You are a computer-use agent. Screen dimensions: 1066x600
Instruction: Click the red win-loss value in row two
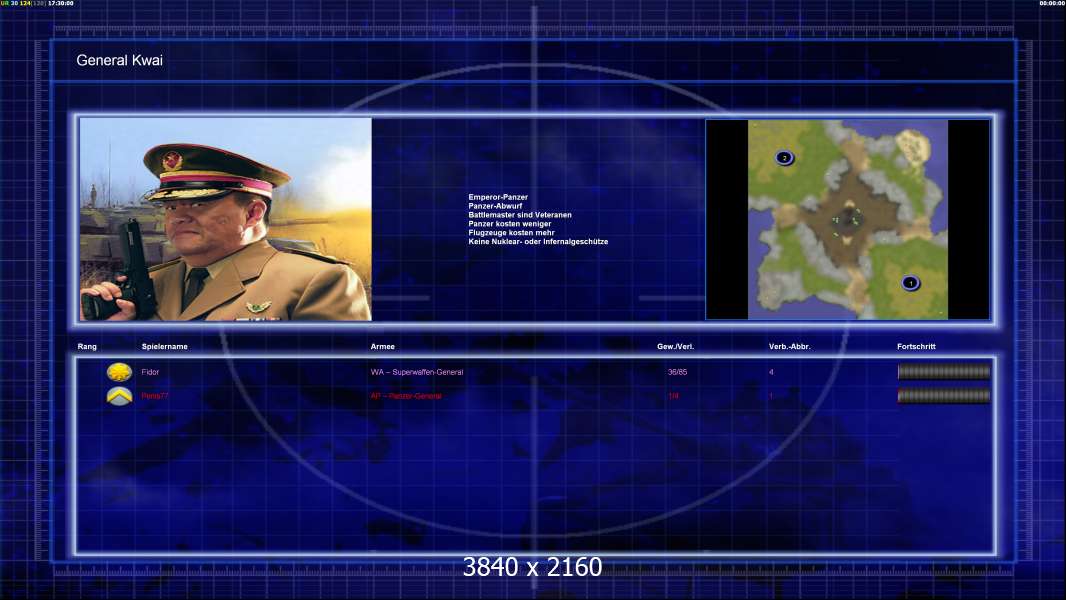pyautogui.click(x=673, y=395)
